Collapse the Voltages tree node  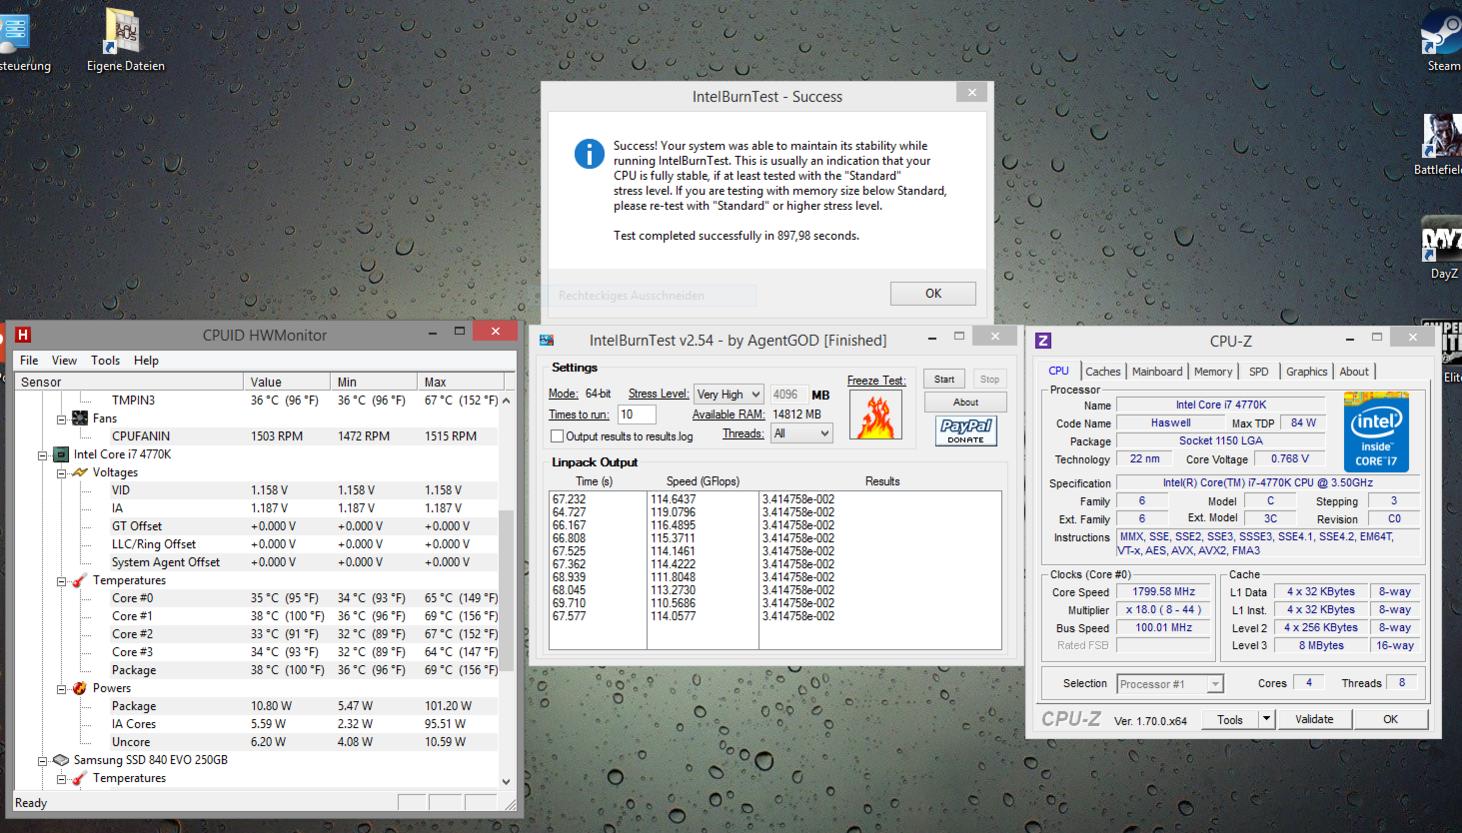point(61,473)
